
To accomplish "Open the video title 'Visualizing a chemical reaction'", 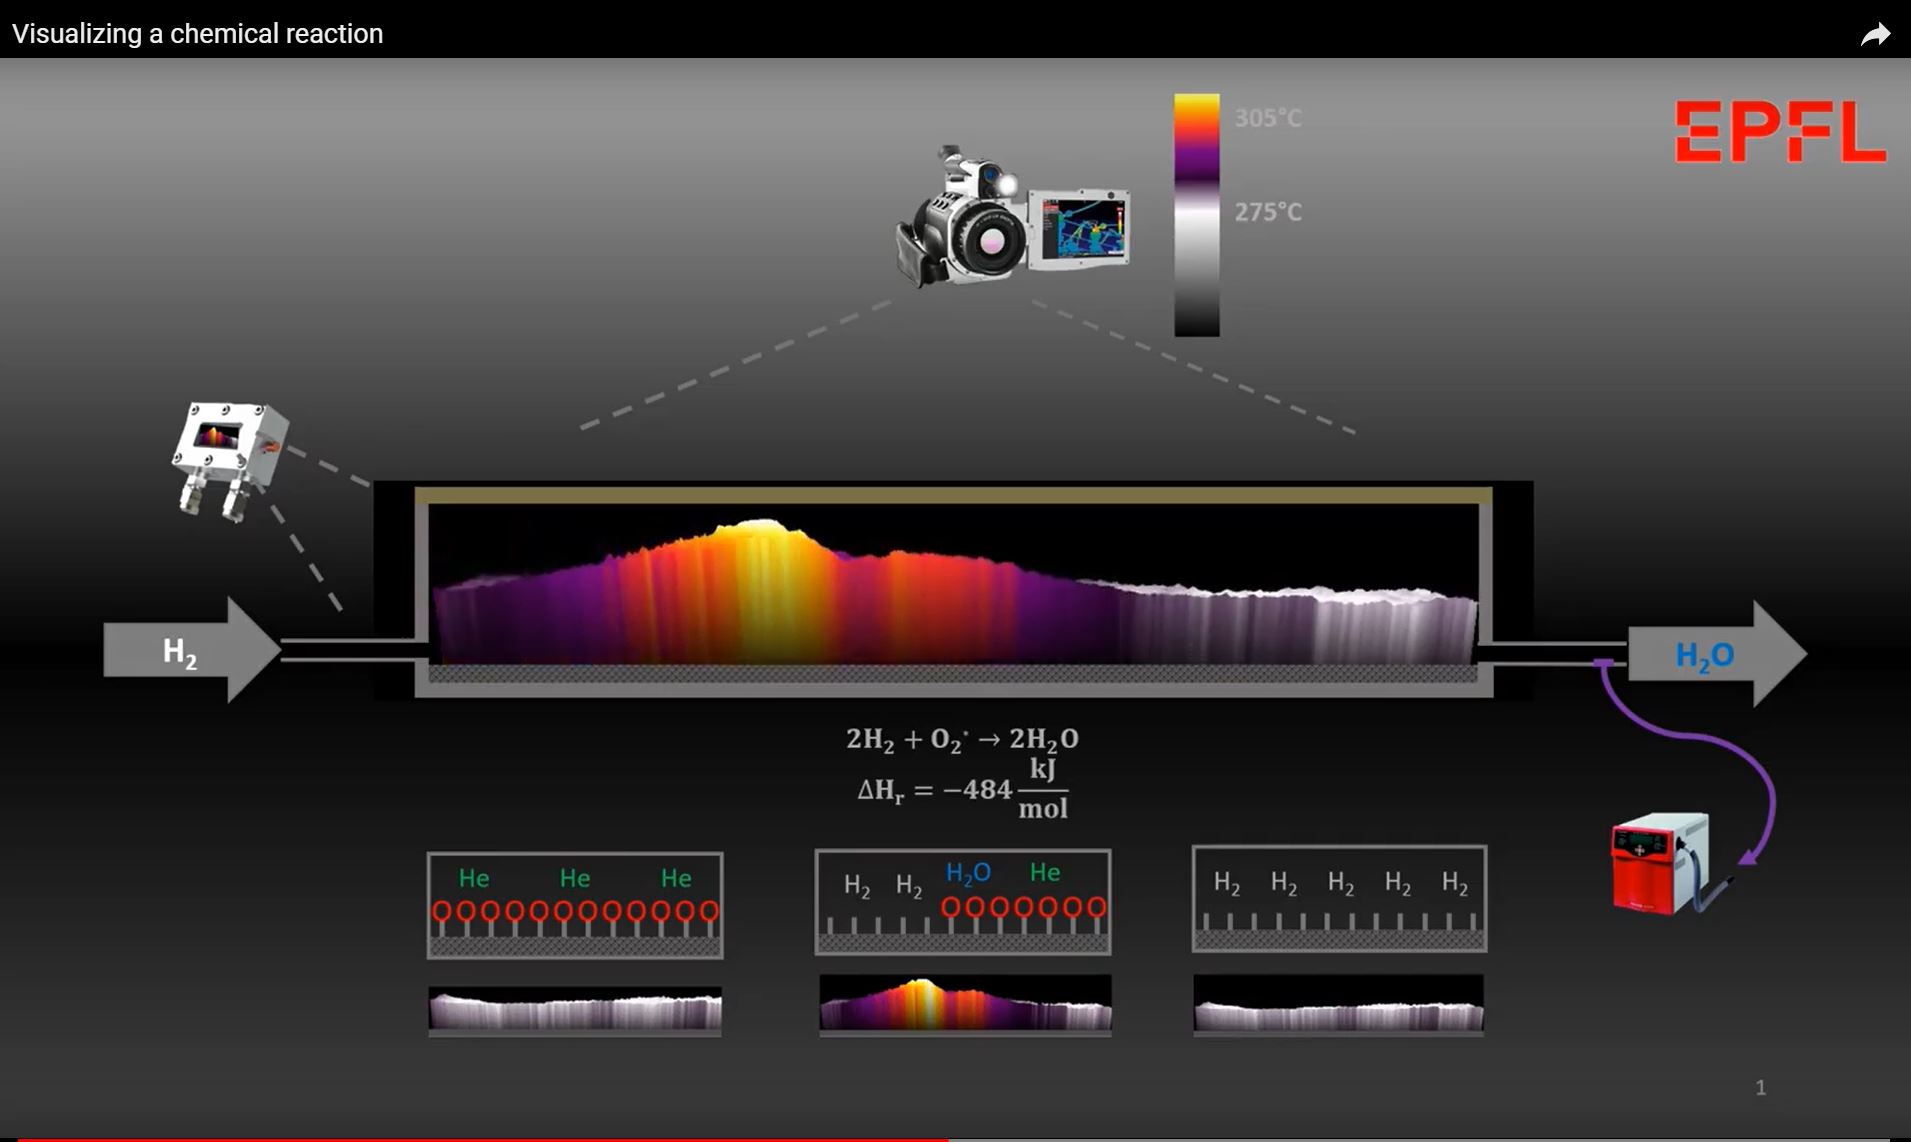I will [x=198, y=34].
